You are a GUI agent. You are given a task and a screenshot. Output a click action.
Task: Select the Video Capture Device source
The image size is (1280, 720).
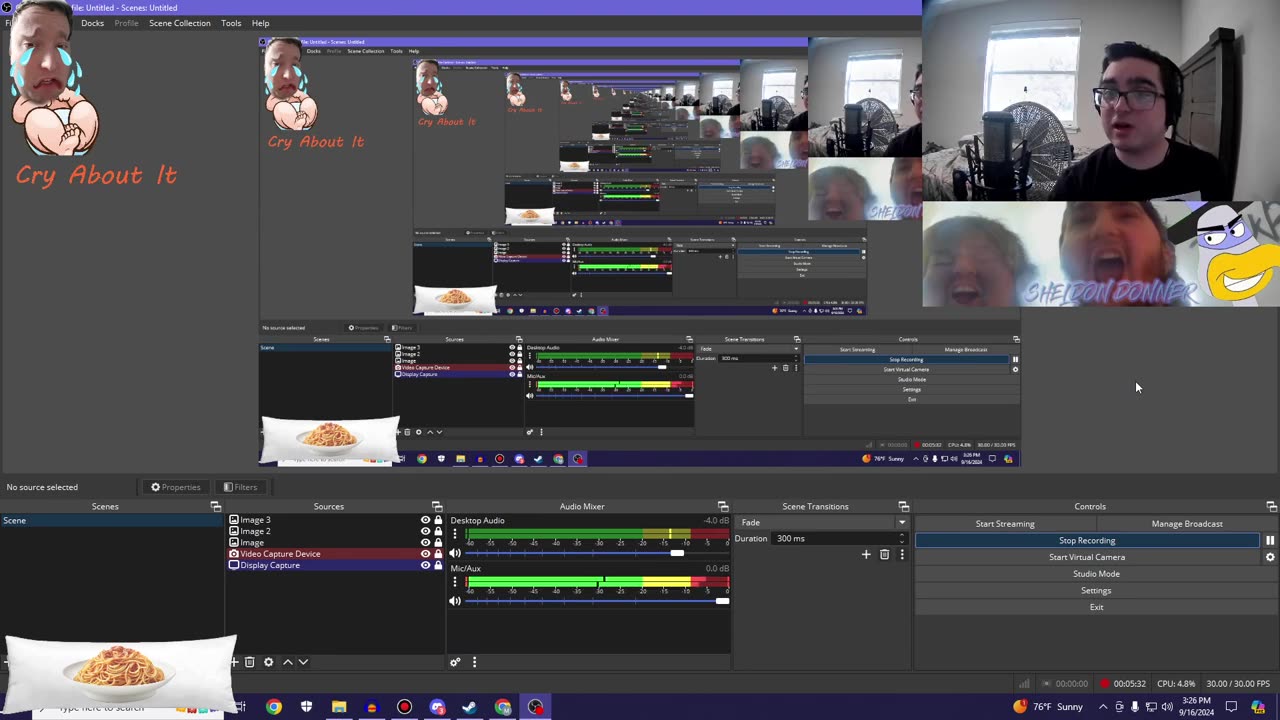coord(280,554)
